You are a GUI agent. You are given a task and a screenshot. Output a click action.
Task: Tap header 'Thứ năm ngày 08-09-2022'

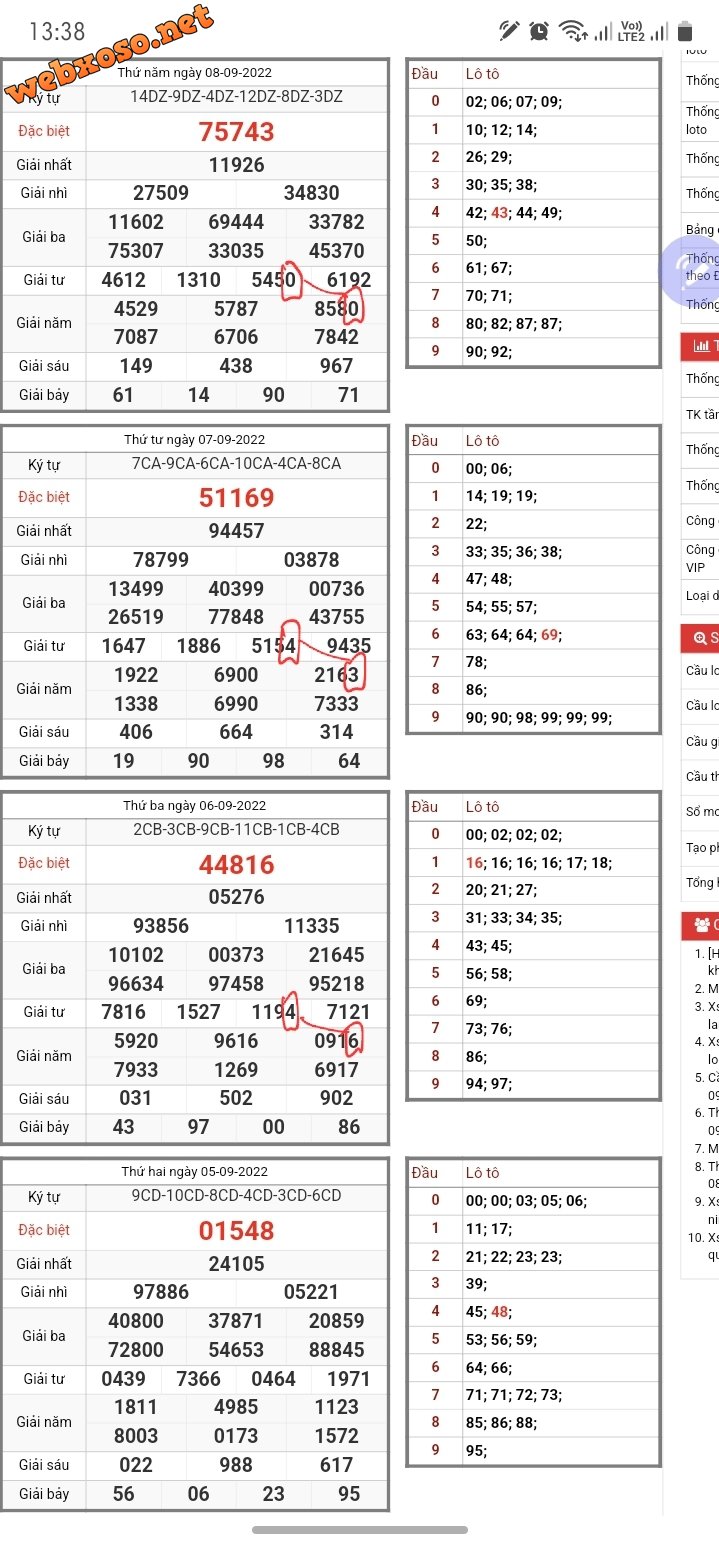click(x=195, y=73)
